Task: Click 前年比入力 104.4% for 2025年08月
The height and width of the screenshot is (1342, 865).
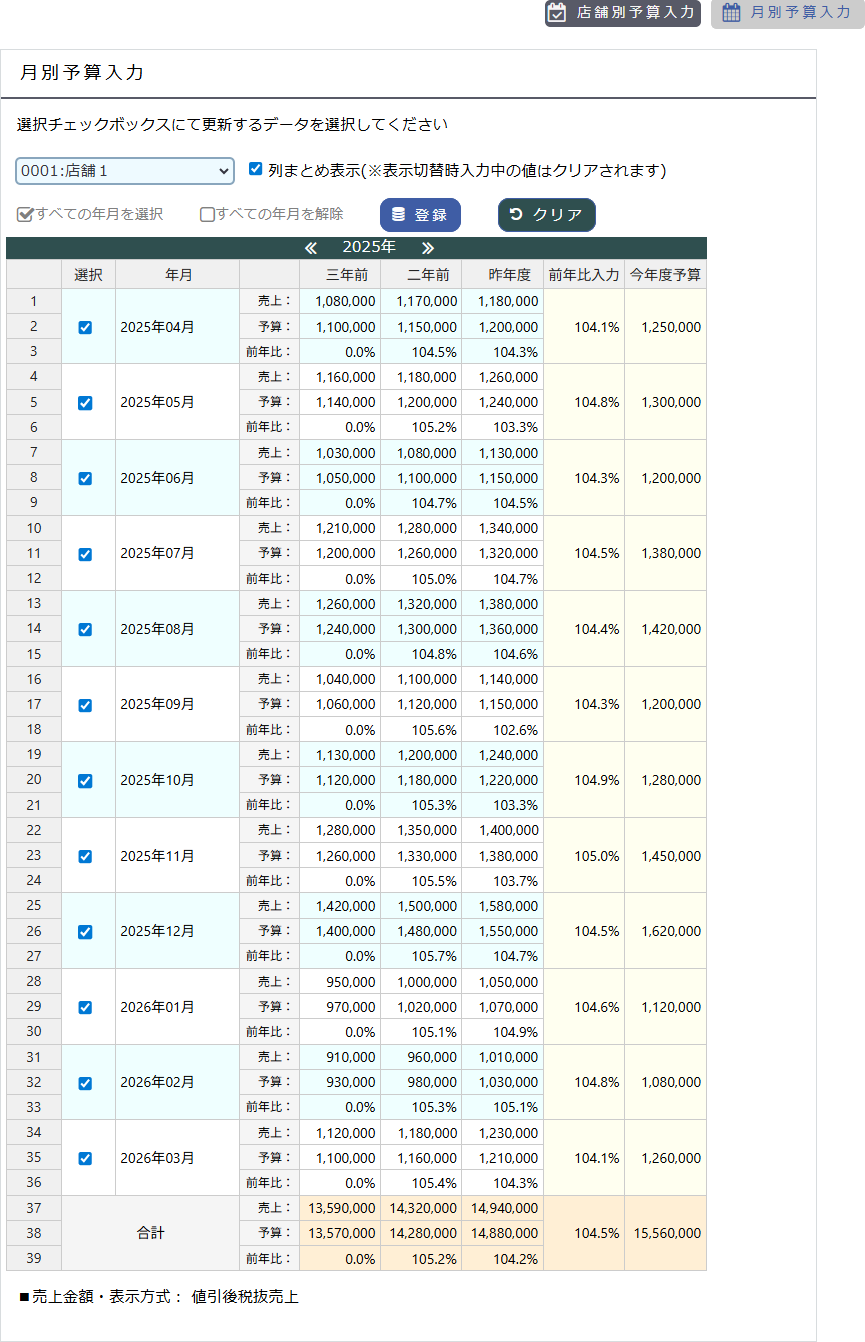Action: coord(584,629)
